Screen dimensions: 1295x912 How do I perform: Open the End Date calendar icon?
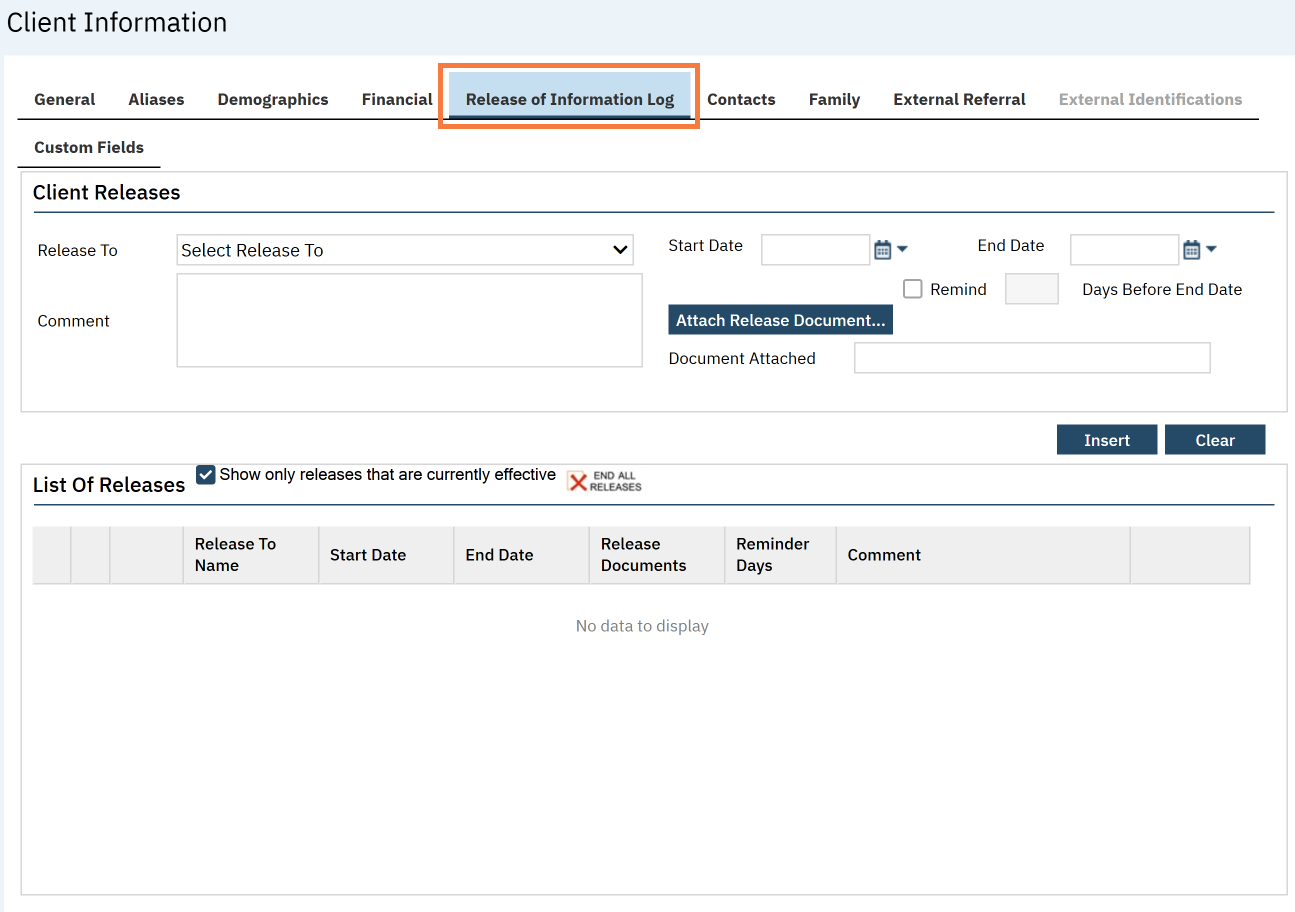(1191, 249)
